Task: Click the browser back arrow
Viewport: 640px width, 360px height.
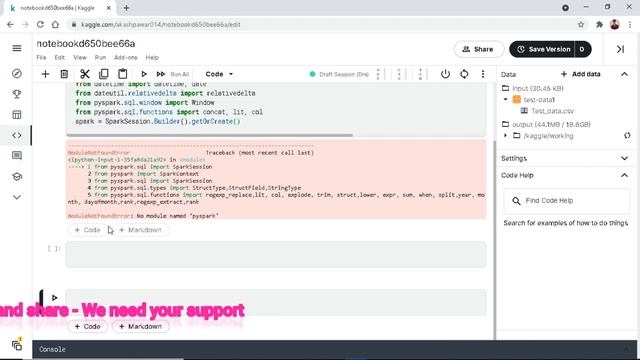Action: pos(10,24)
